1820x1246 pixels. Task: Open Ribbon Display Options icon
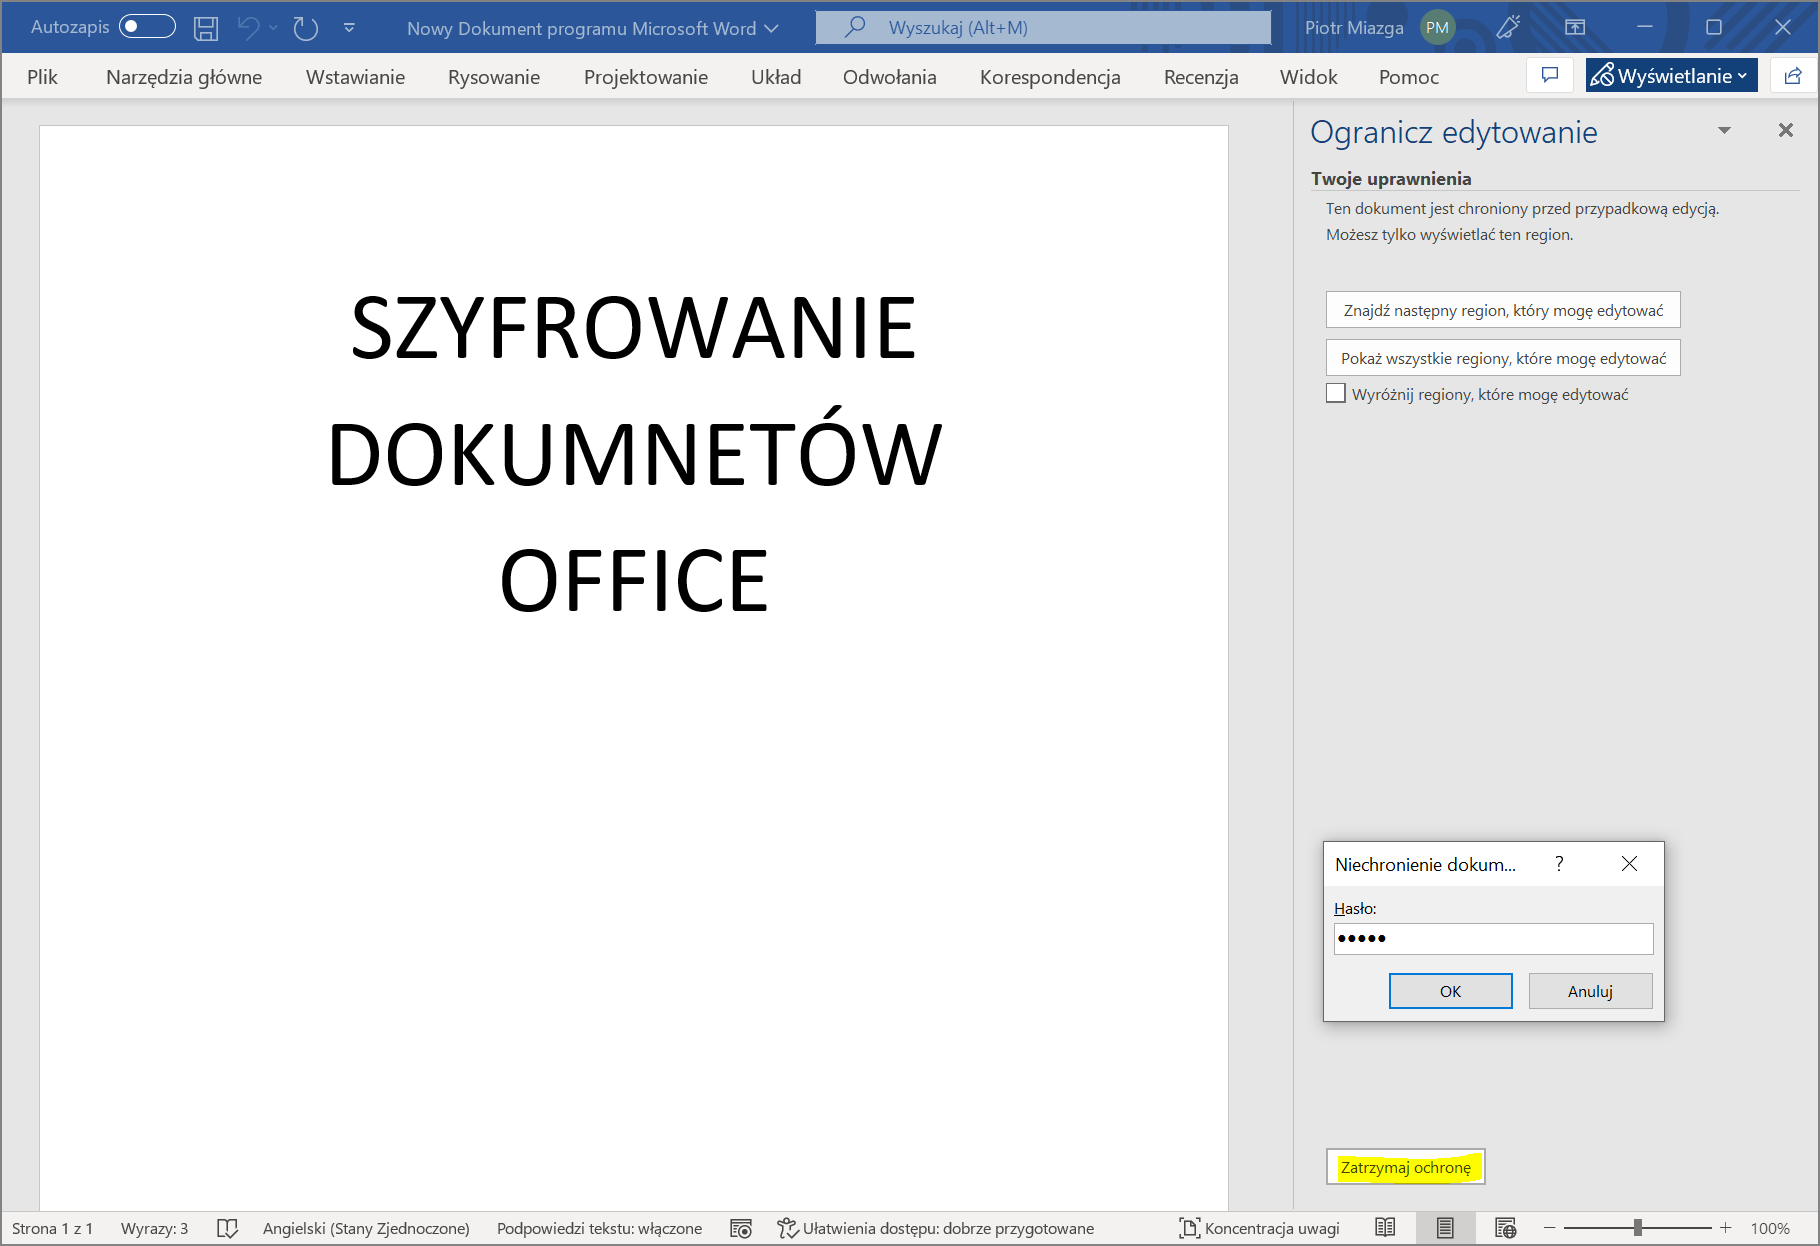click(x=1575, y=28)
